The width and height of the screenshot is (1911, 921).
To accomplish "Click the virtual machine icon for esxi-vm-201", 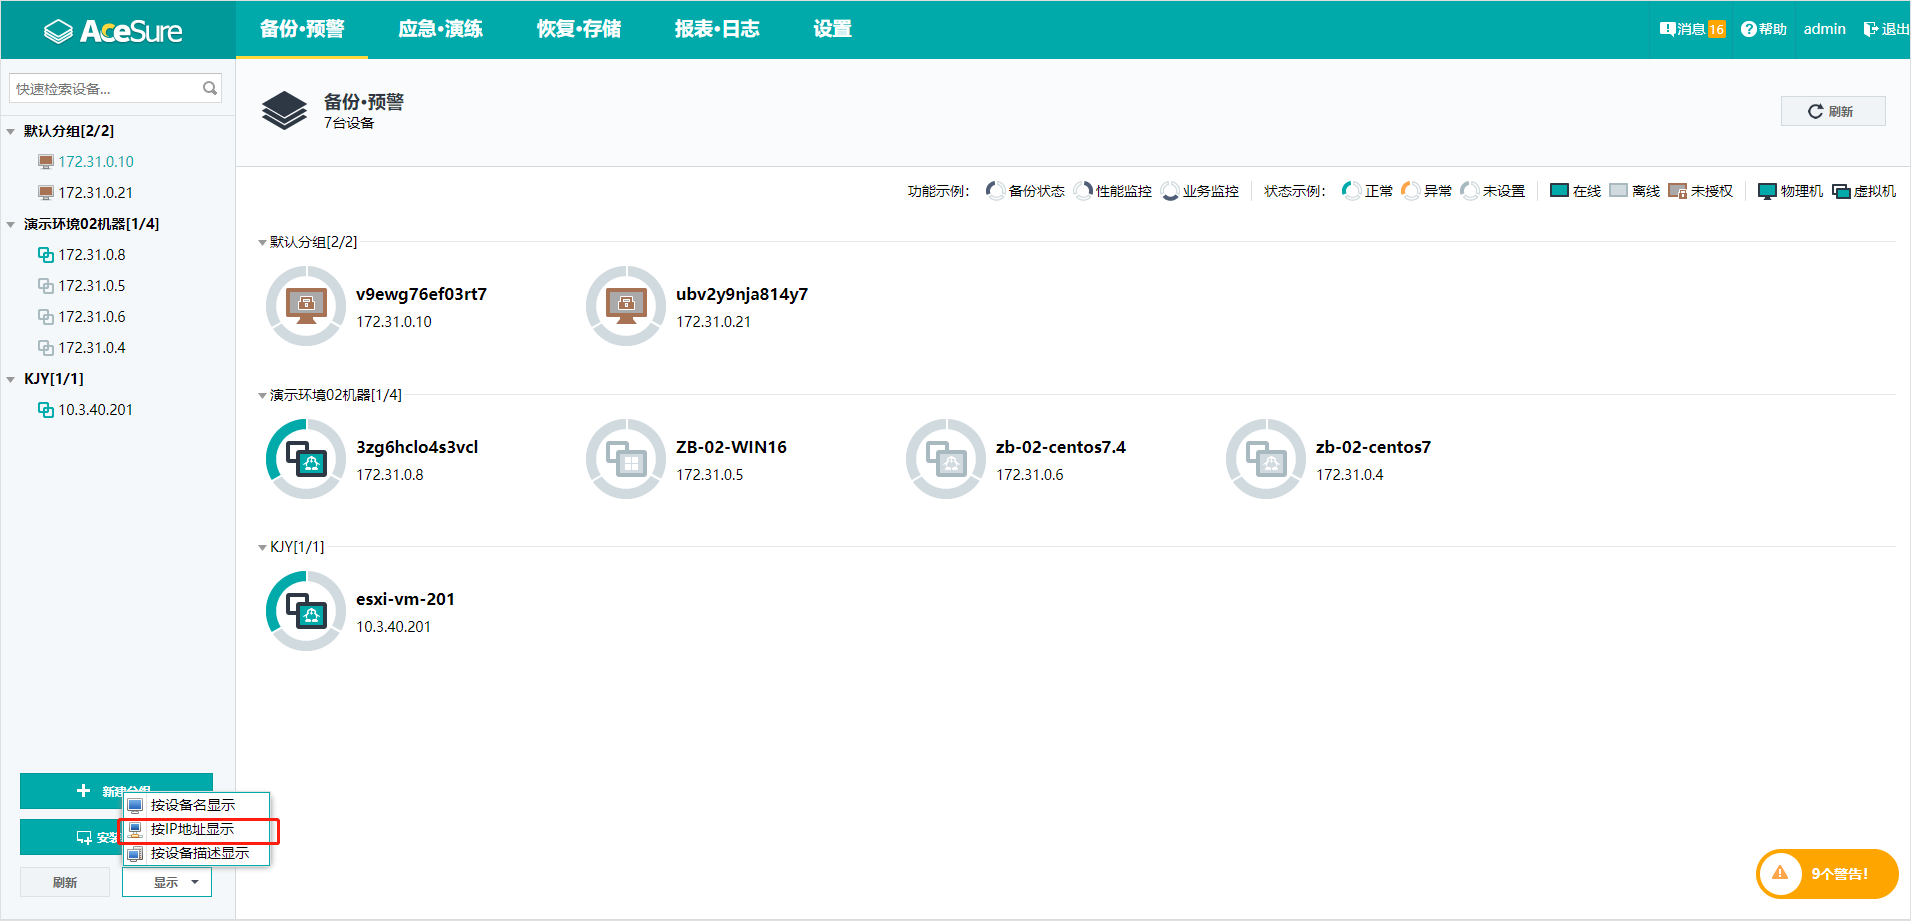I will point(305,611).
